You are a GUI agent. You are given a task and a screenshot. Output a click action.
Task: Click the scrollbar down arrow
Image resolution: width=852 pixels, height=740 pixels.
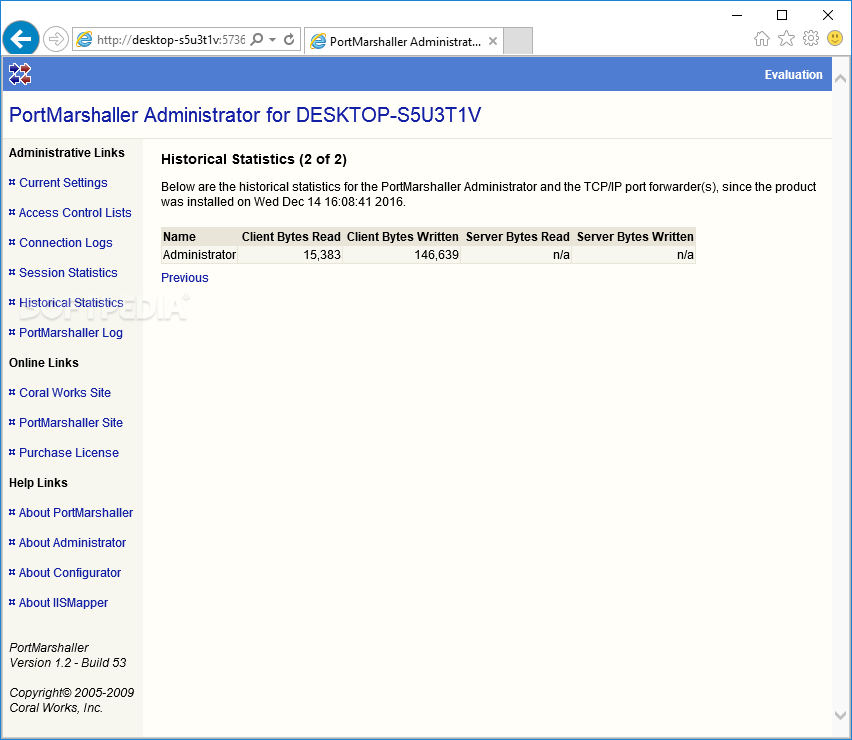tap(840, 715)
